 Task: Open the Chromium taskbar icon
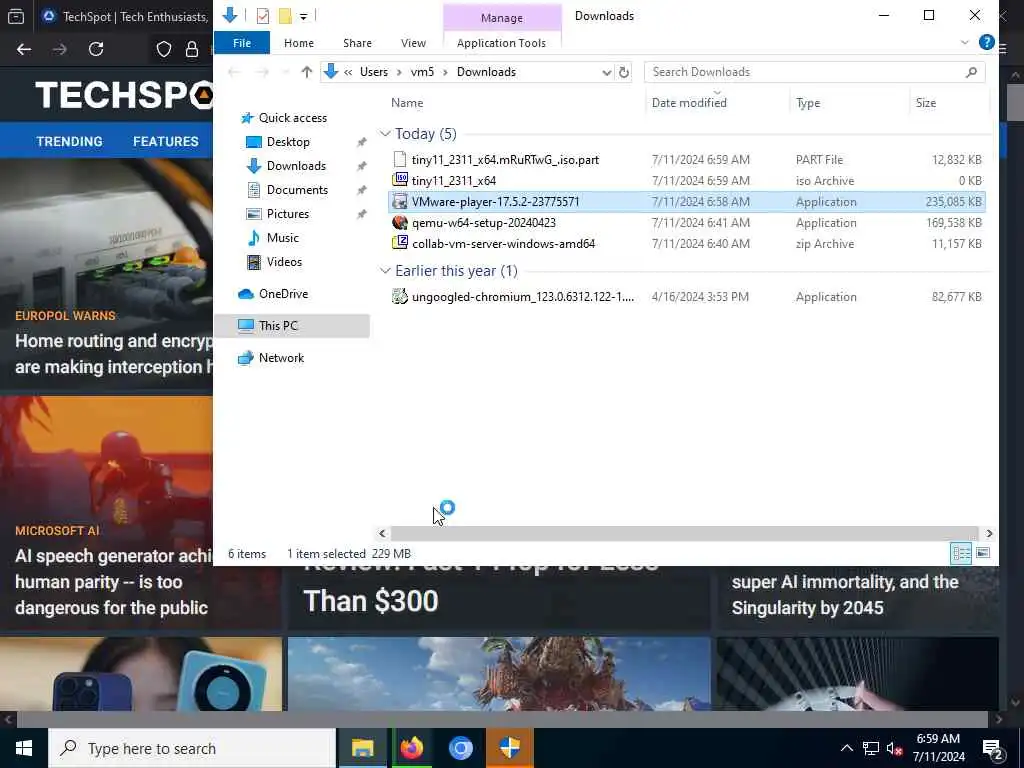460,748
